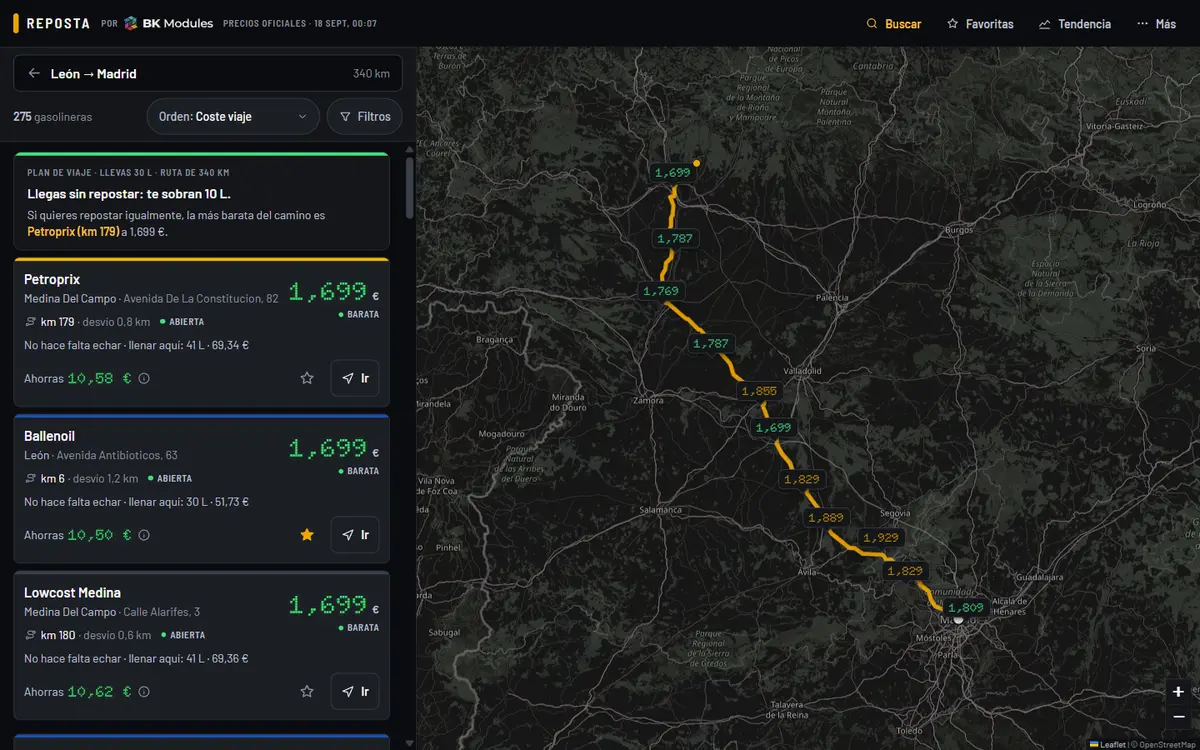
Task: Click the "Llenar aquí: 41 L · 69,34 €" text
Action: pyautogui.click(x=189, y=345)
